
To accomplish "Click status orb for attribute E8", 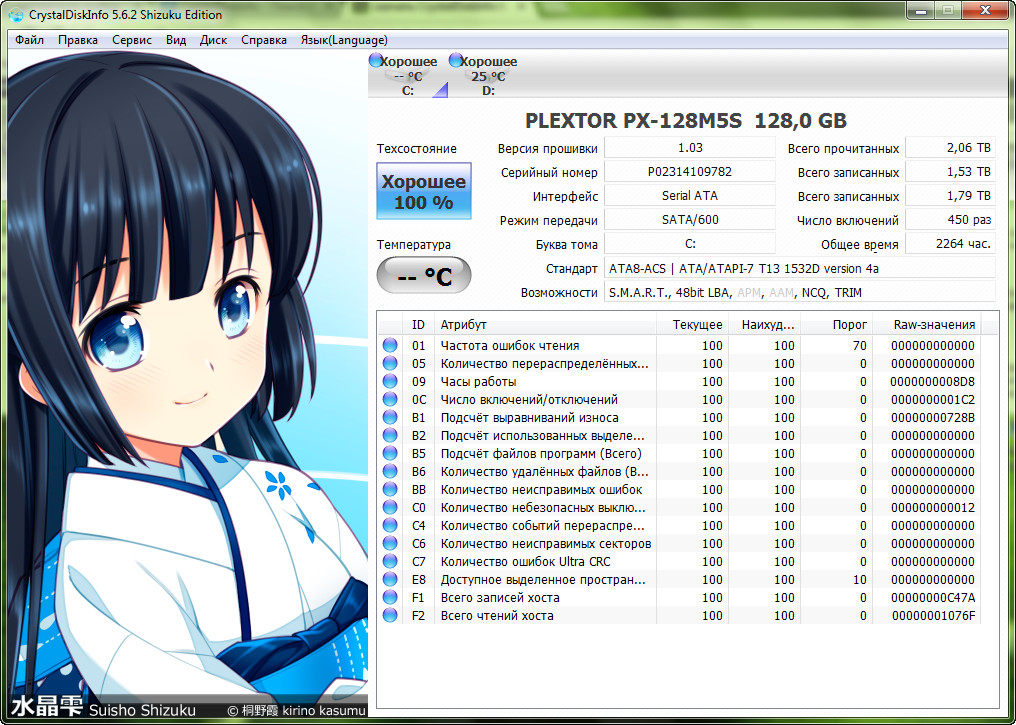I will point(389,579).
